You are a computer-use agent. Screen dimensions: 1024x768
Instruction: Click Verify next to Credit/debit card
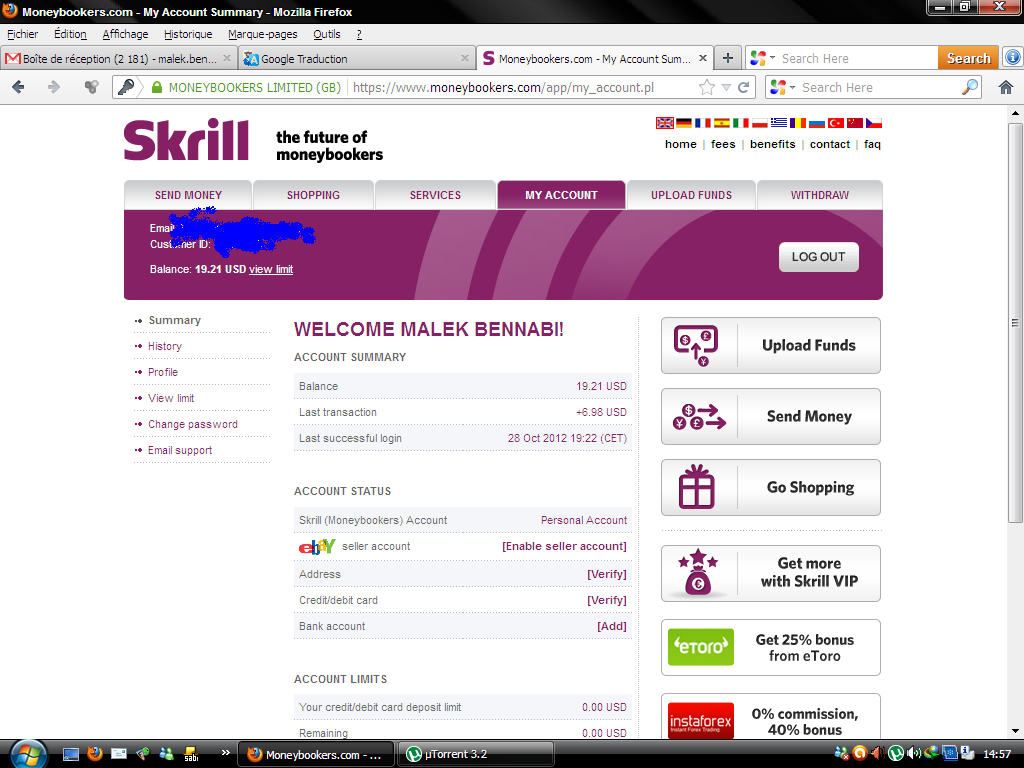pos(607,600)
